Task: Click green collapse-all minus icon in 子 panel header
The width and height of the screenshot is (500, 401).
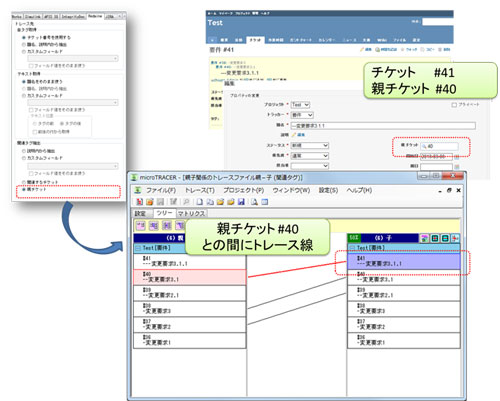Action: 445,238
